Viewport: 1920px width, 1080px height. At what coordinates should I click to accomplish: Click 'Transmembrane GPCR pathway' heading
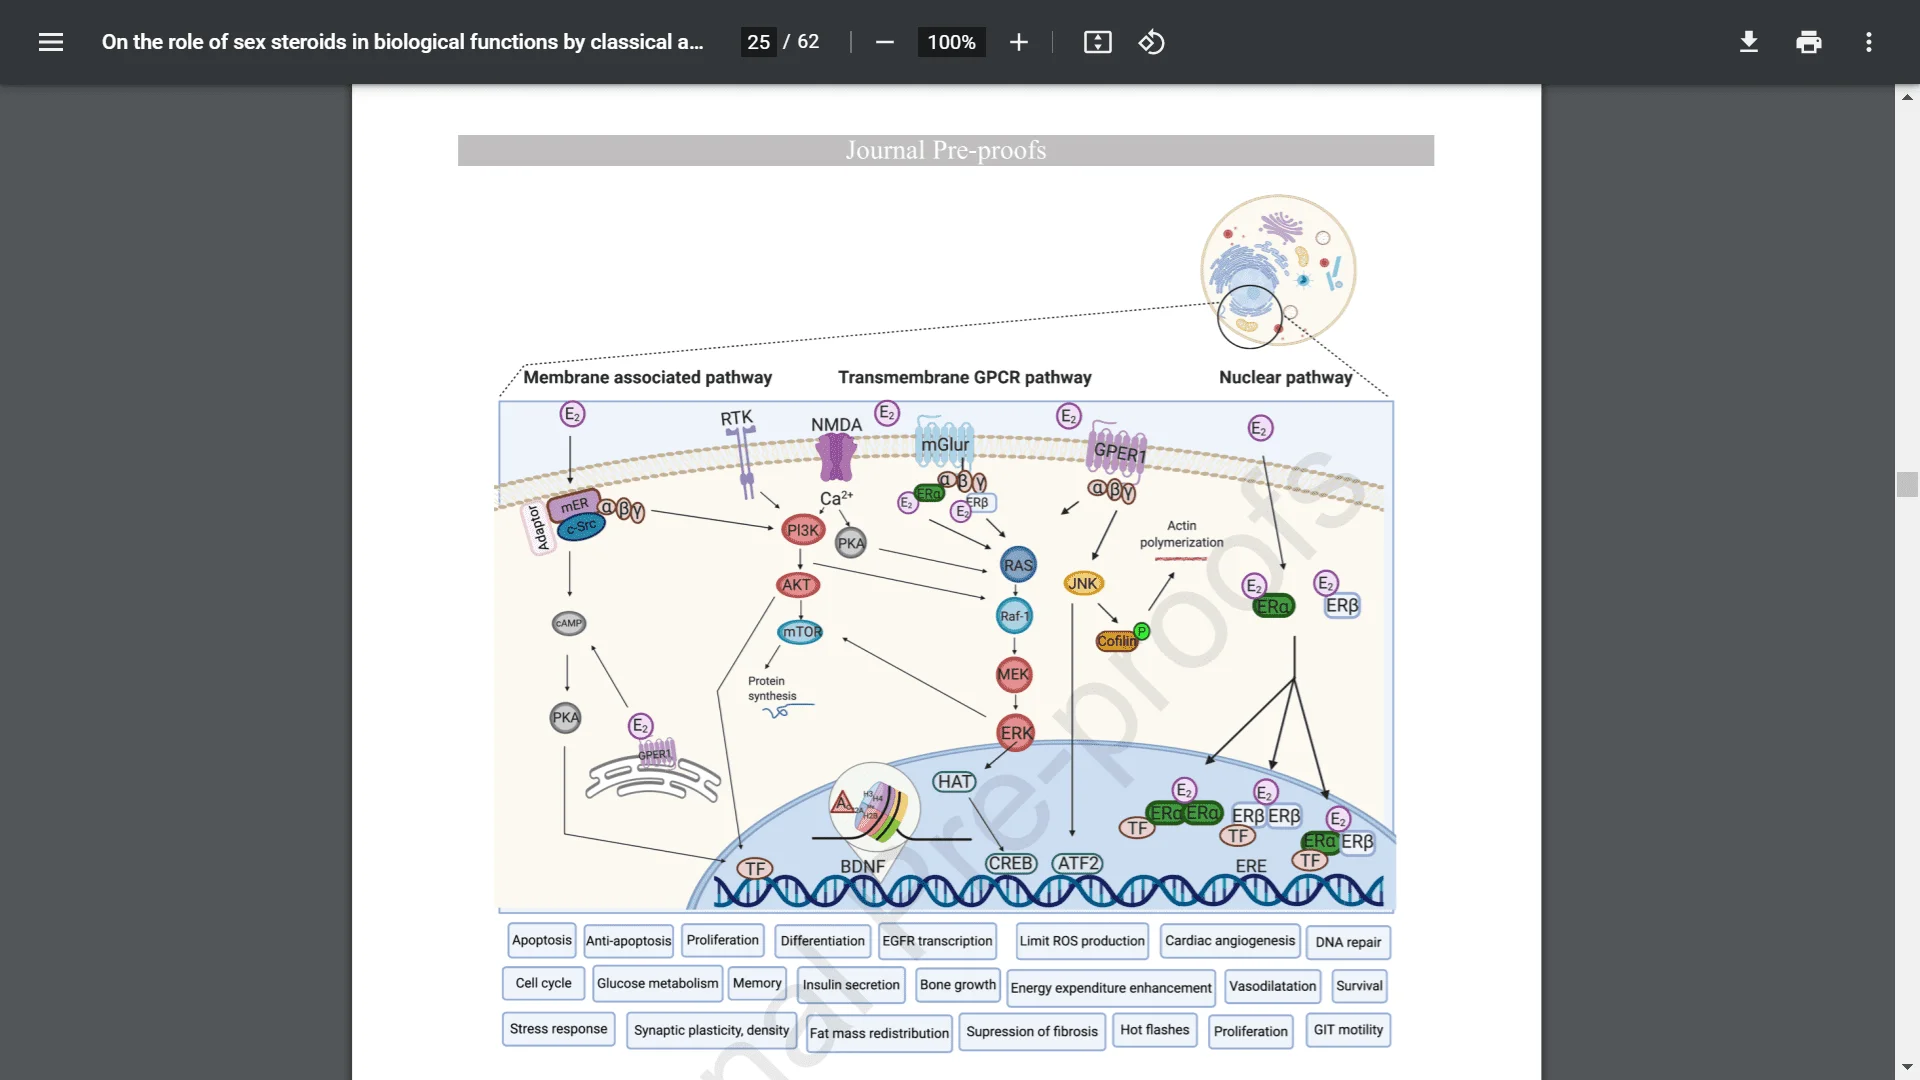pos(964,377)
